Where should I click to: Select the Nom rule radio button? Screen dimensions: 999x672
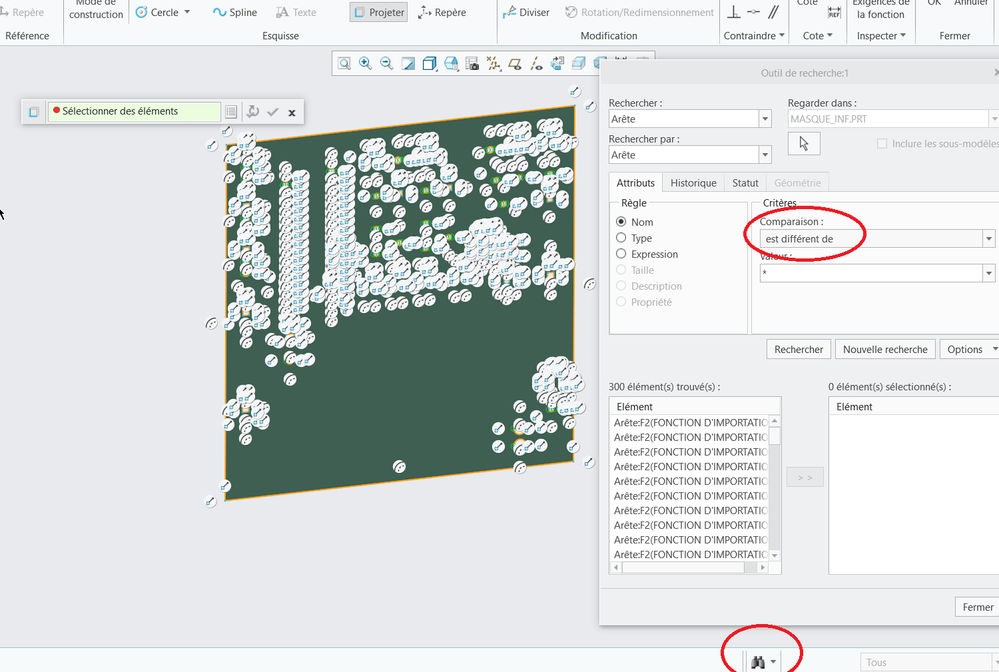(622, 222)
